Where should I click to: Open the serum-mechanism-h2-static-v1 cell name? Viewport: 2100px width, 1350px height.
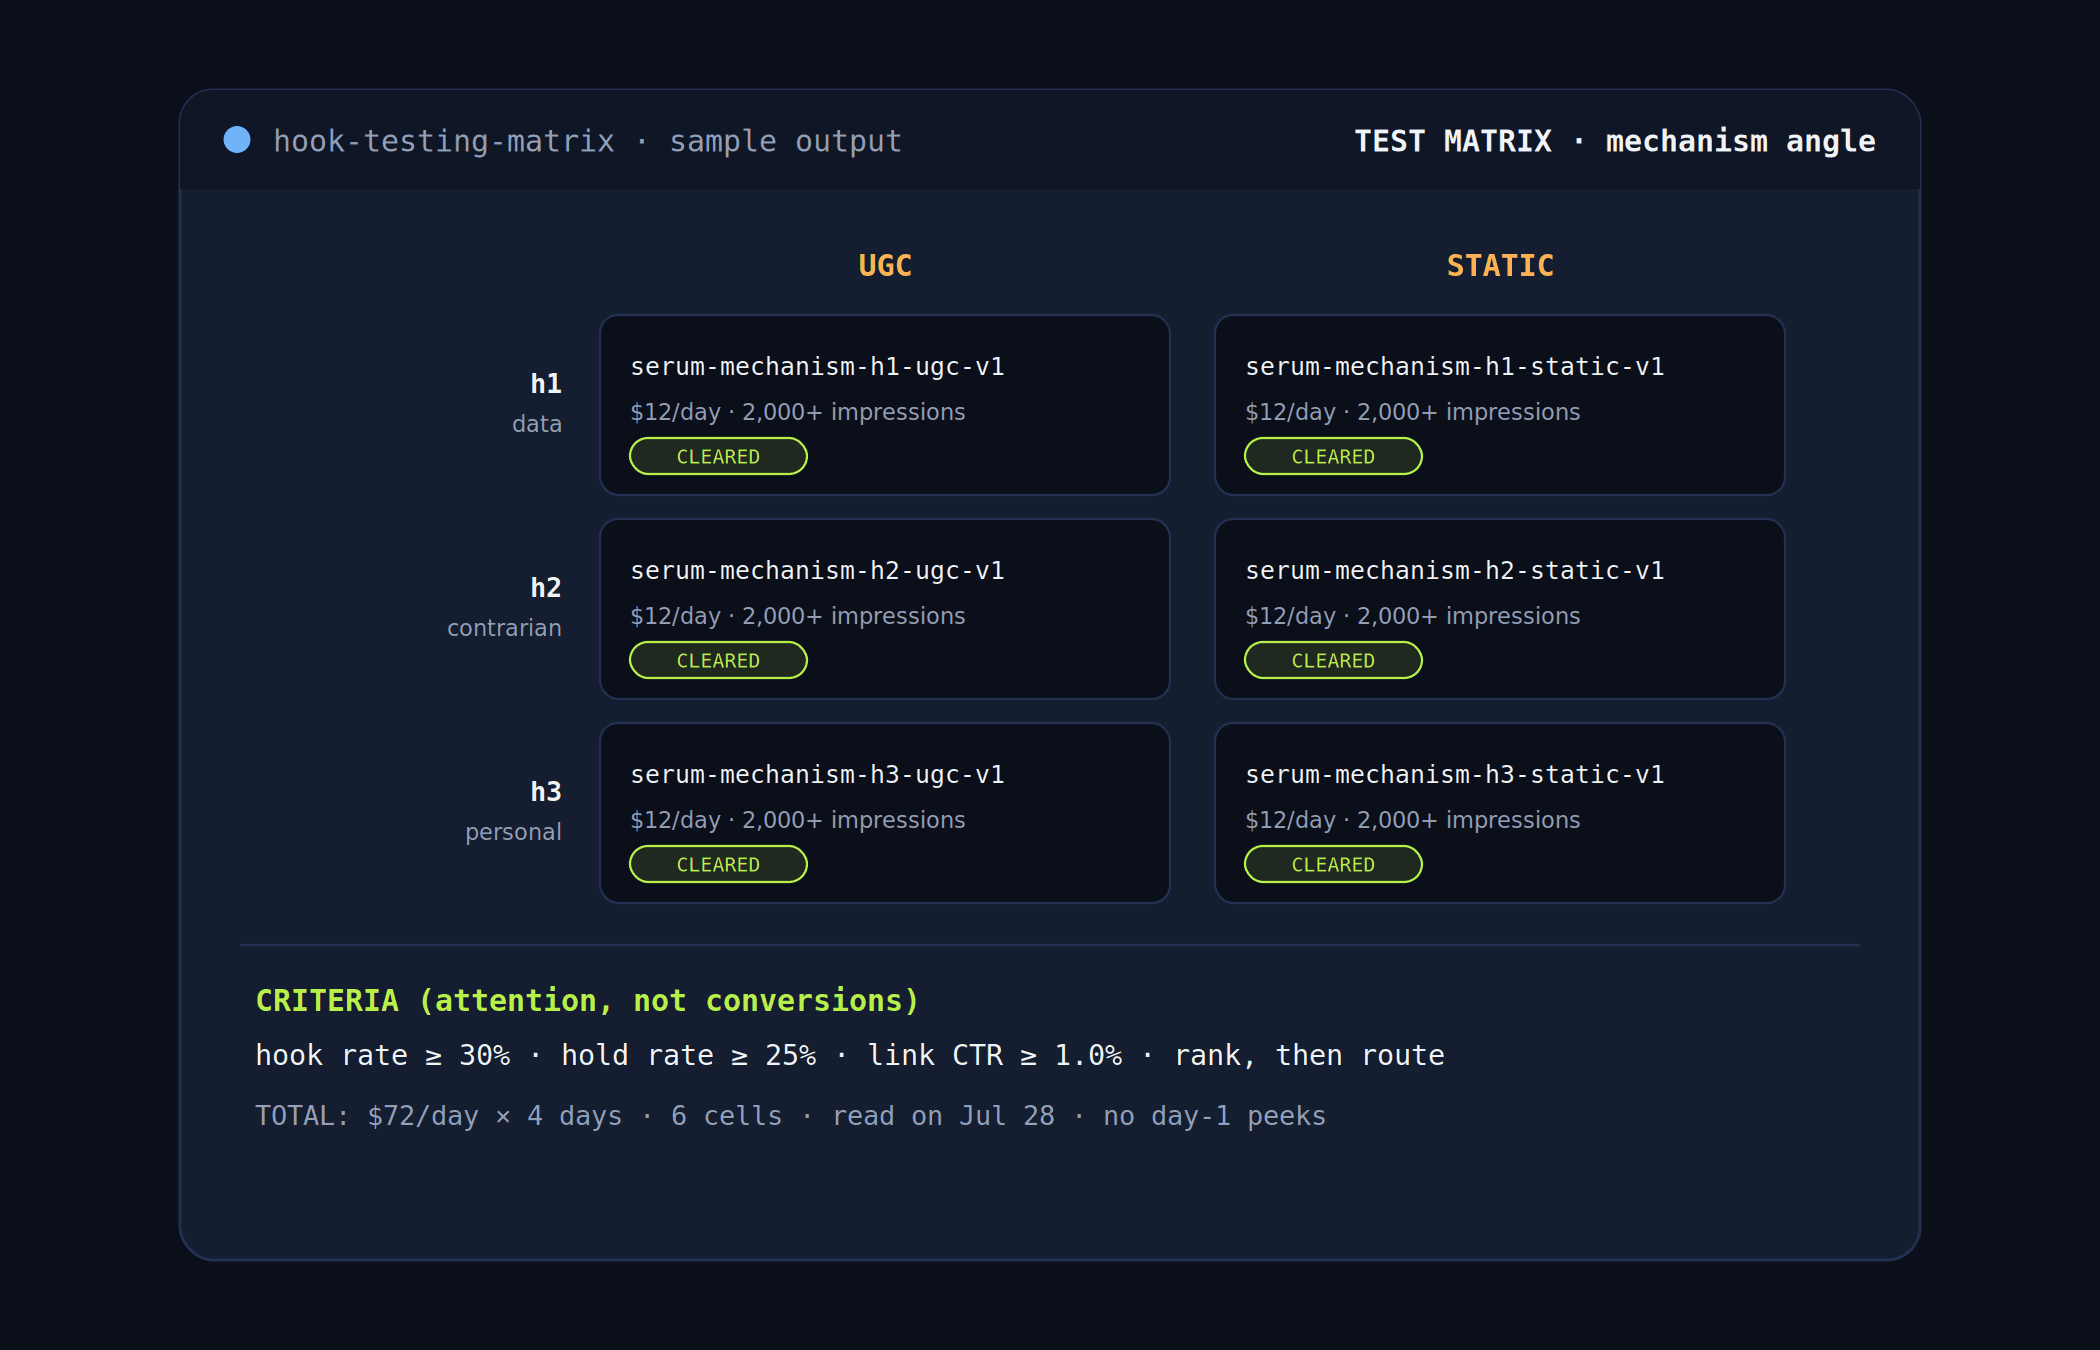1455,571
